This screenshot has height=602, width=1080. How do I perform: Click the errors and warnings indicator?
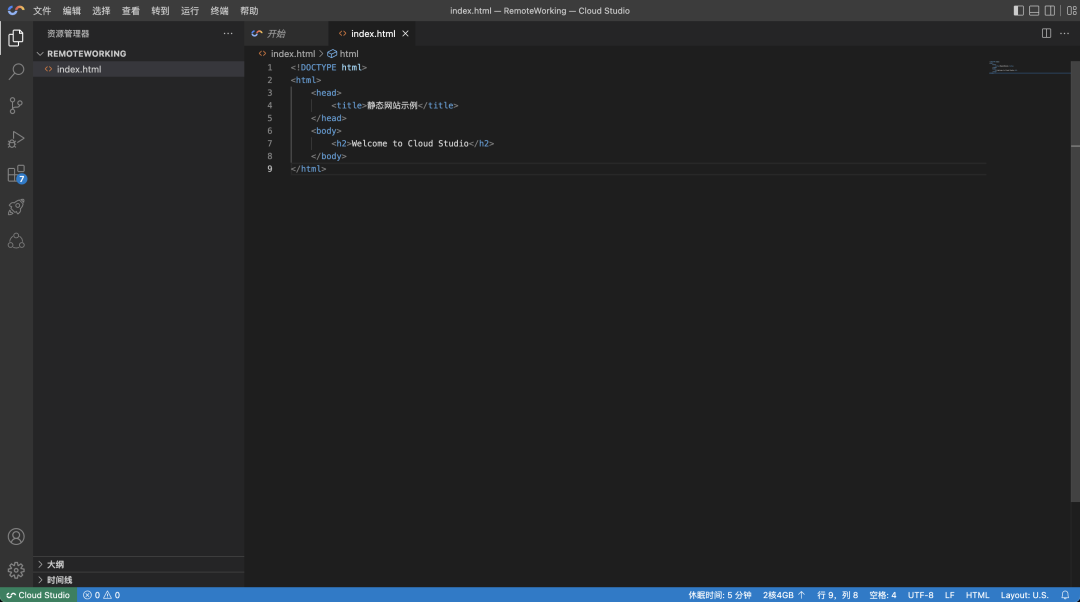101,595
